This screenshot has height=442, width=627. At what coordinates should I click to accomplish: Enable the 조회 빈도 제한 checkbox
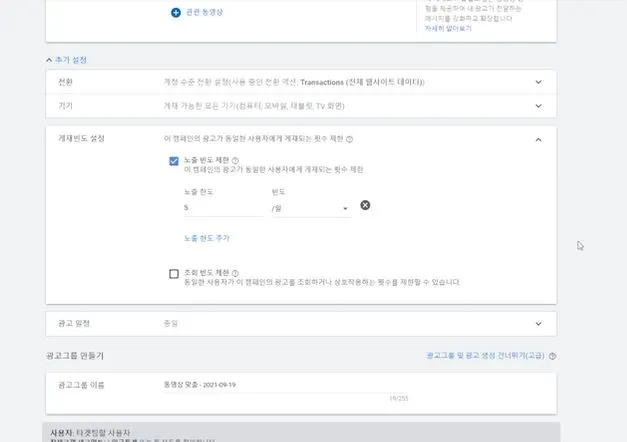pos(174,274)
